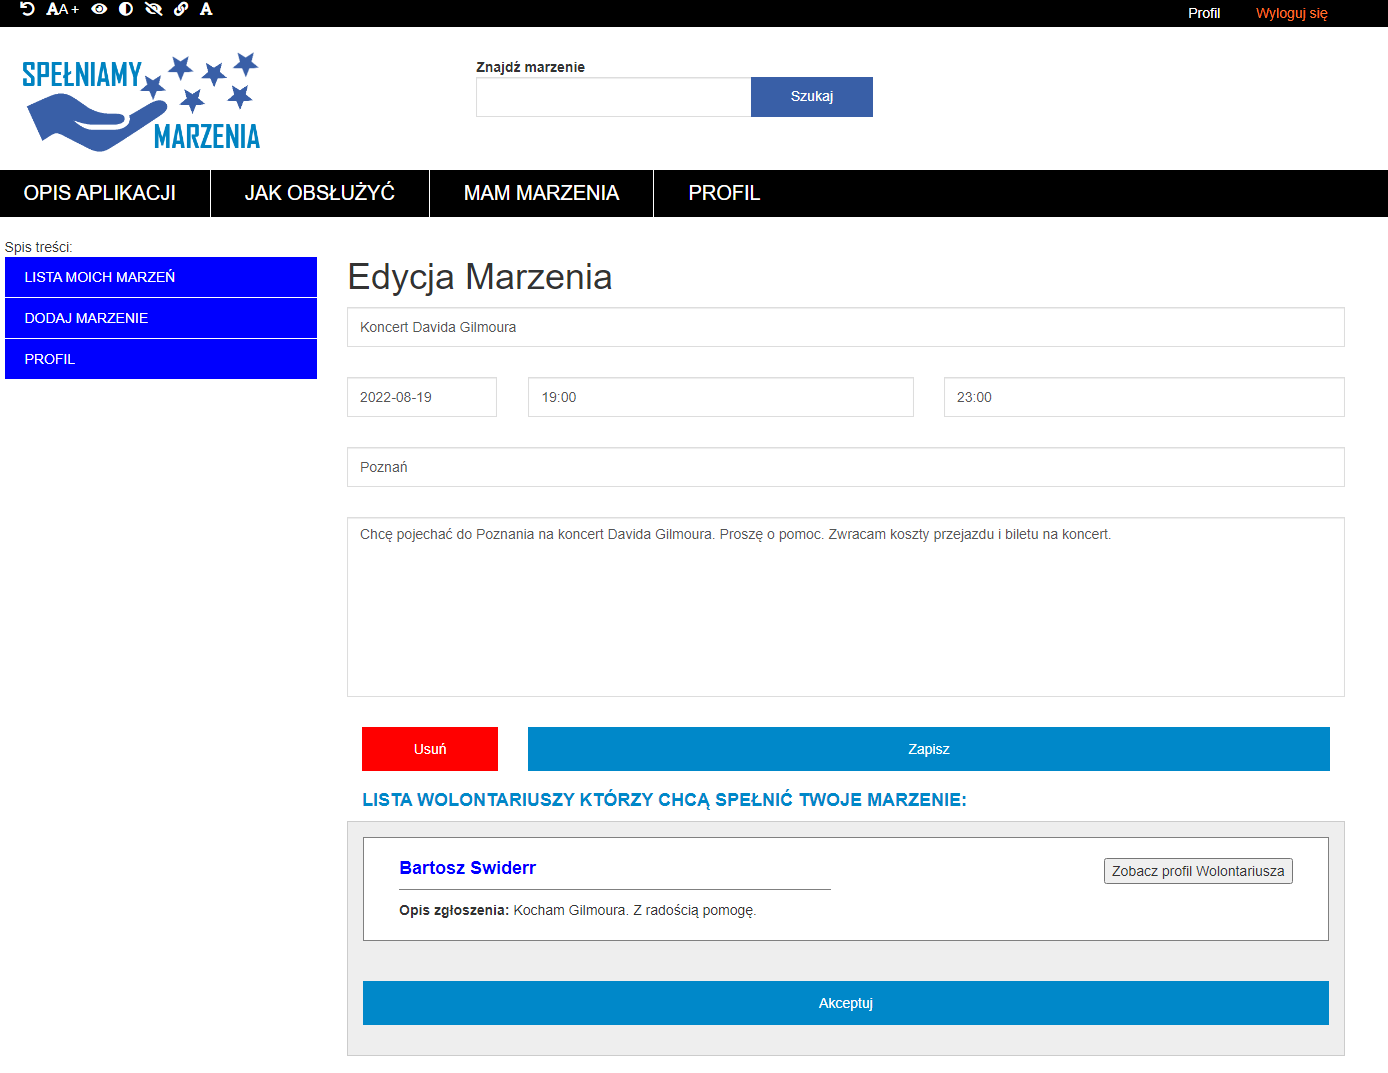The width and height of the screenshot is (1388, 1073).
Task: Click Zobacz profil Wolontariusza button
Action: click(1198, 871)
